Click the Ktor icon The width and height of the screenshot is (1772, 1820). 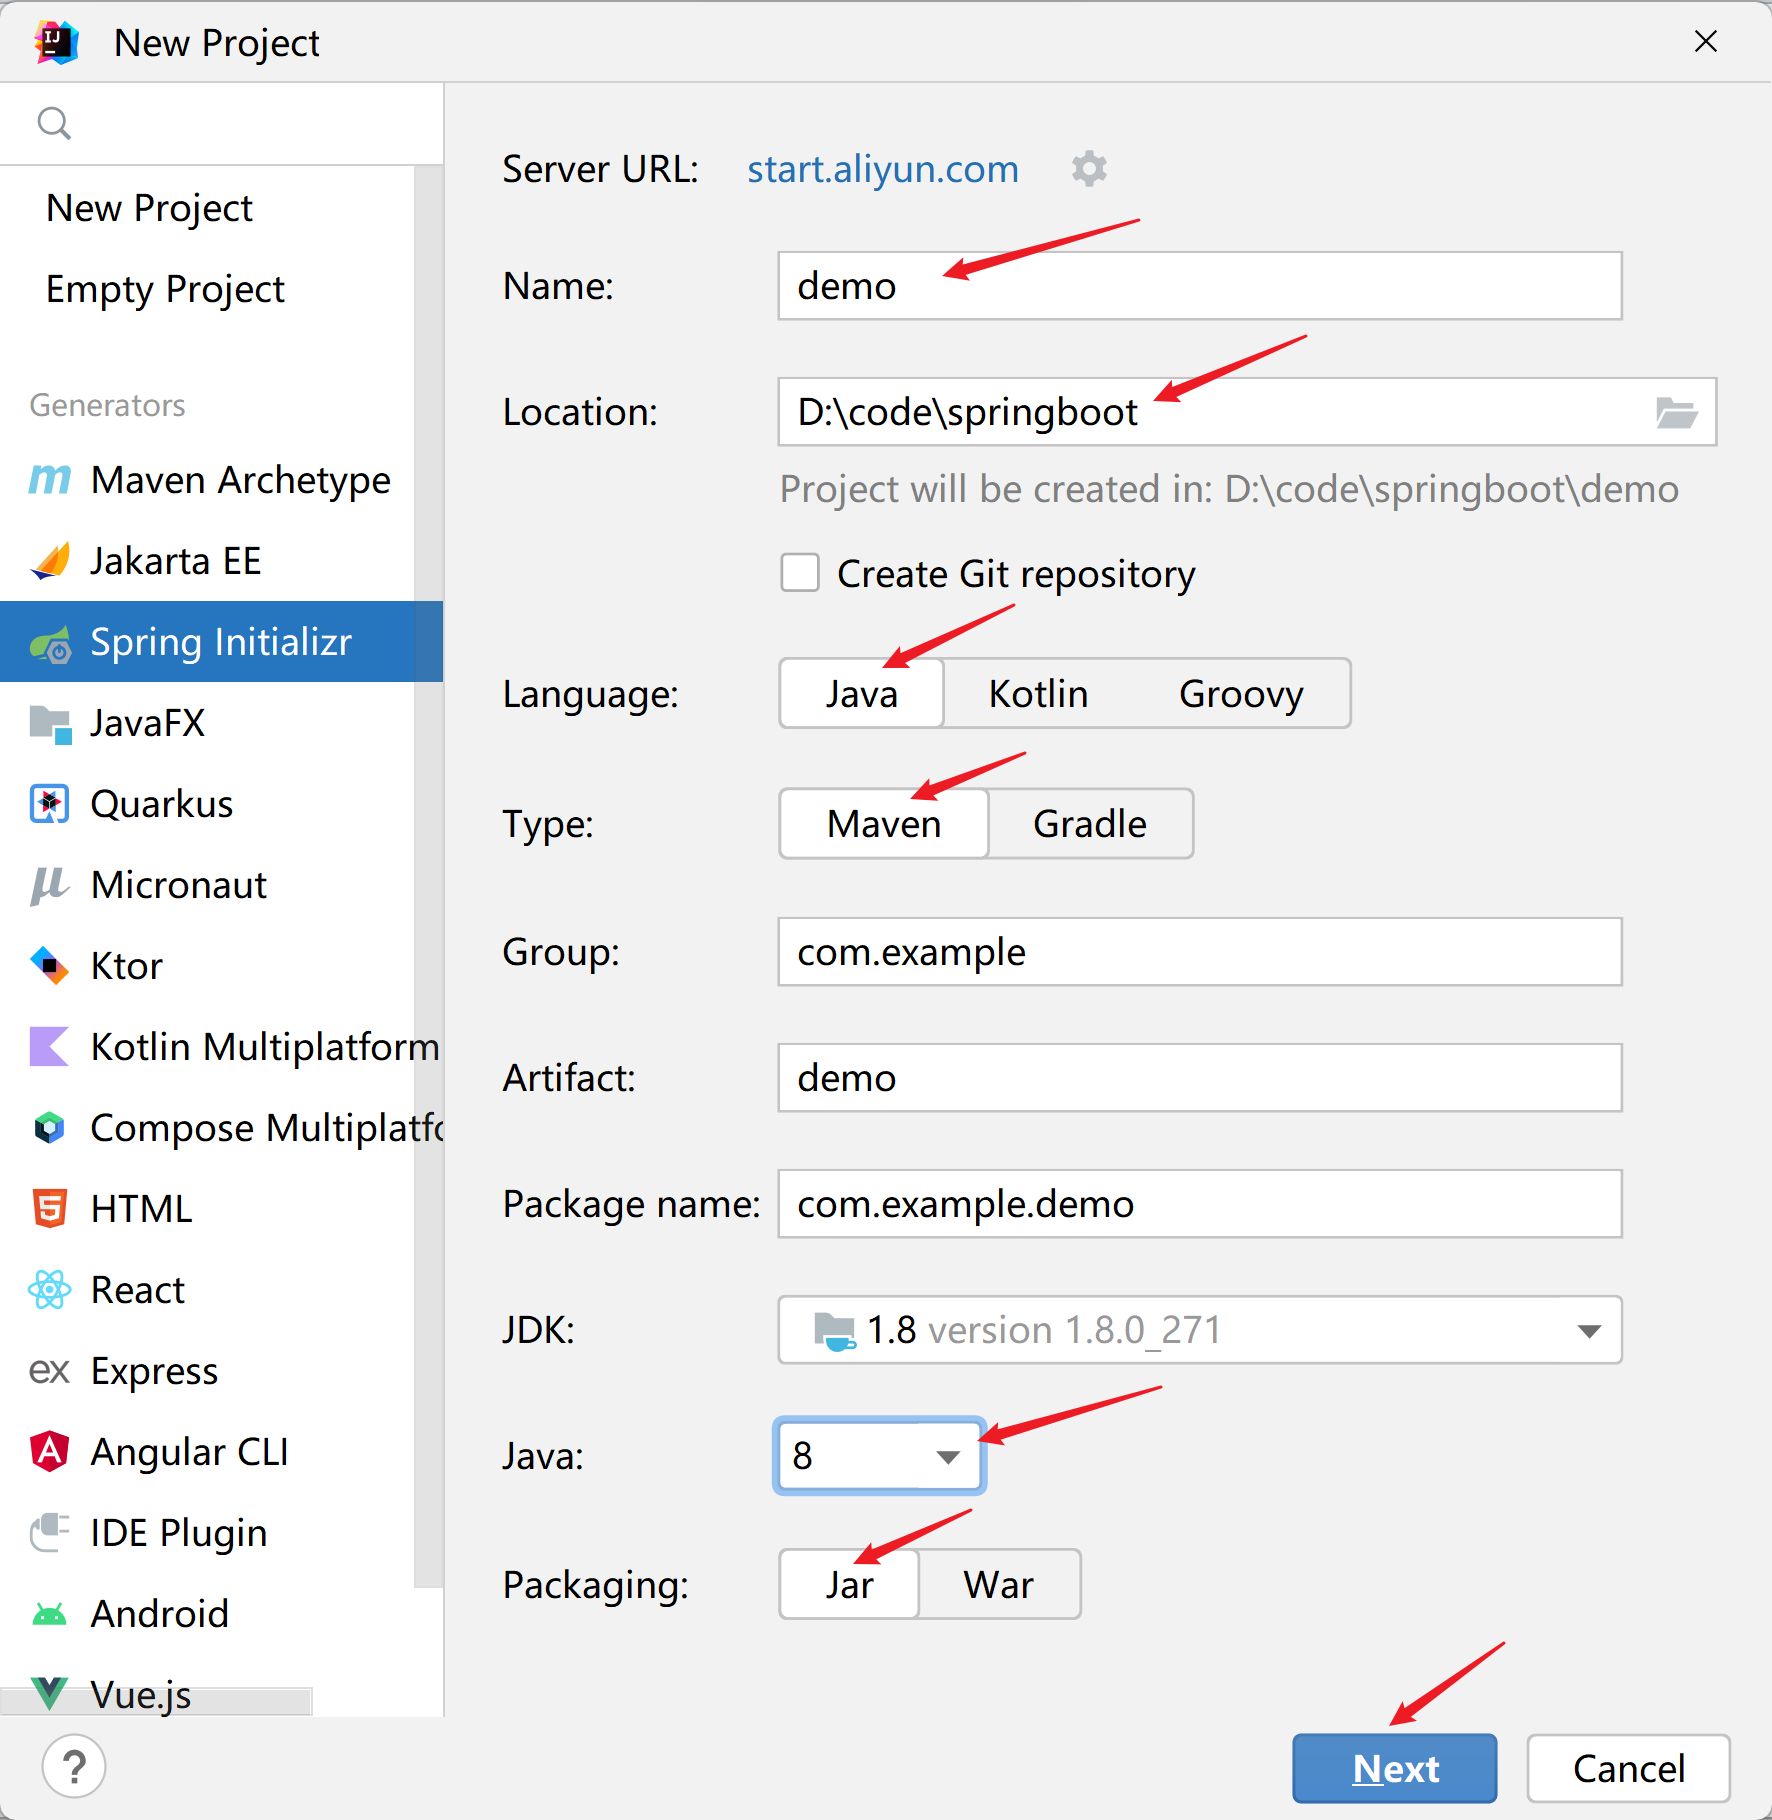click(x=50, y=966)
